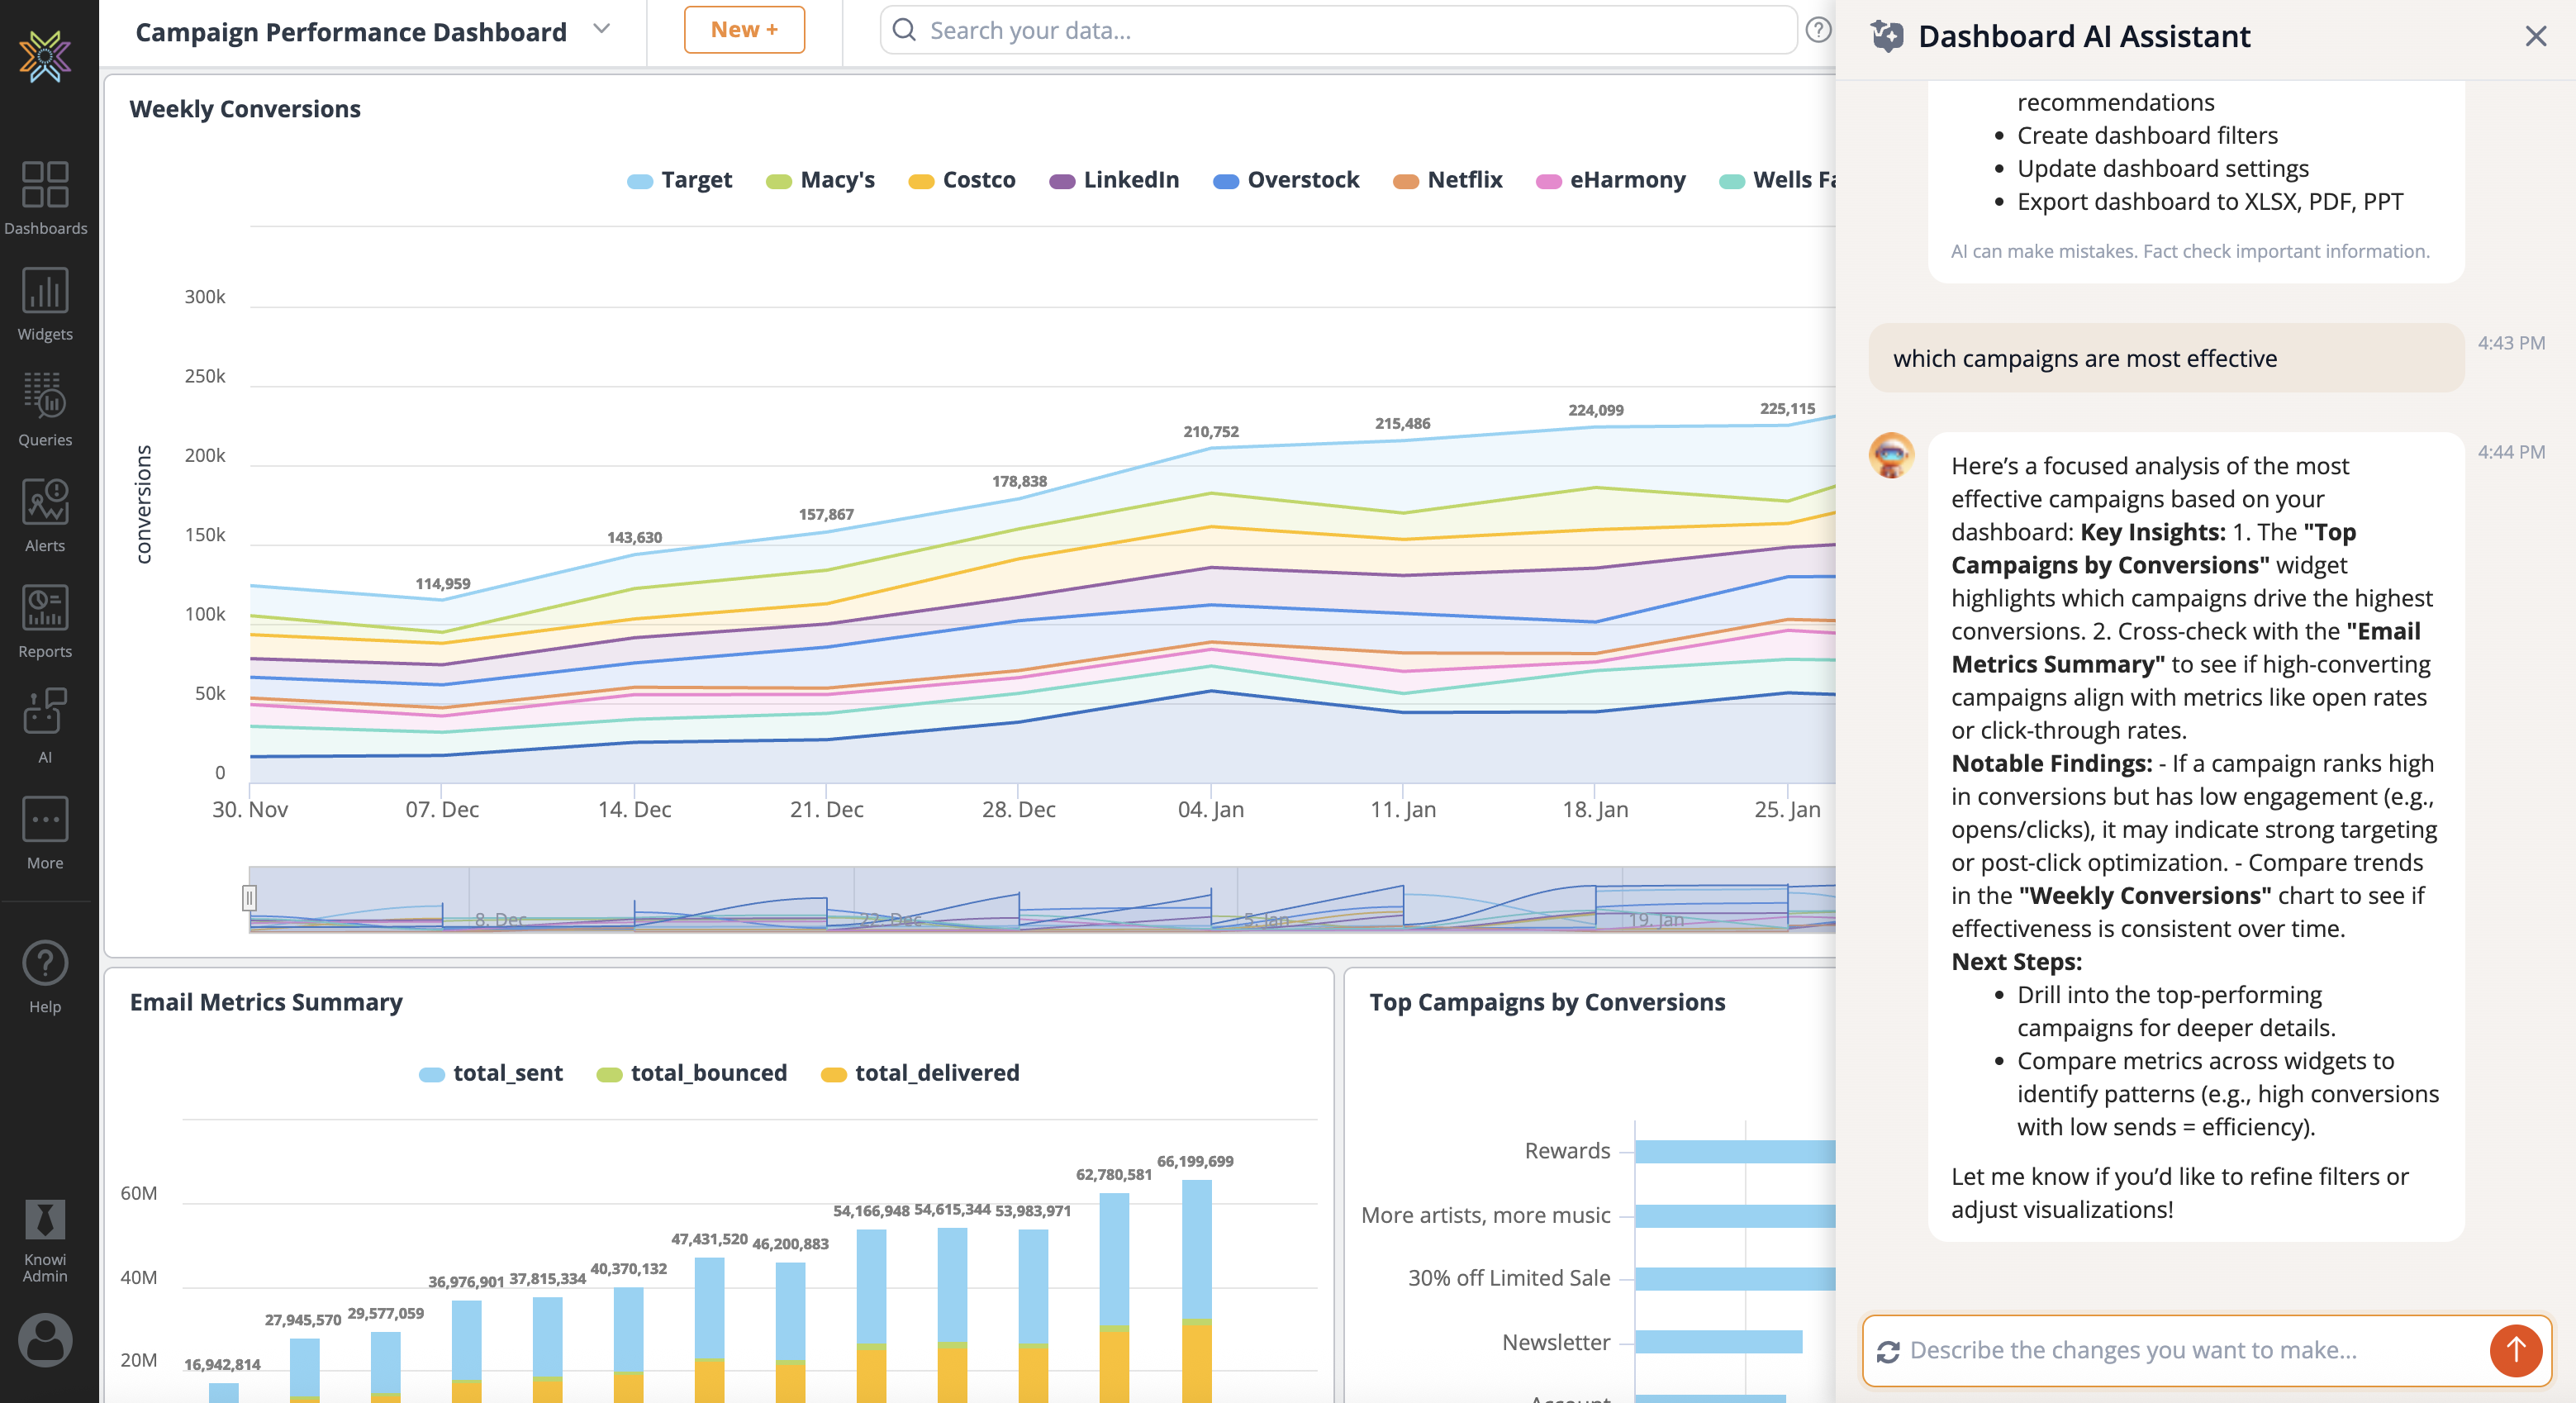Toggle Target series in Weekly Conversions legend
This screenshot has width=2576, height=1403.
pyautogui.click(x=680, y=180)
